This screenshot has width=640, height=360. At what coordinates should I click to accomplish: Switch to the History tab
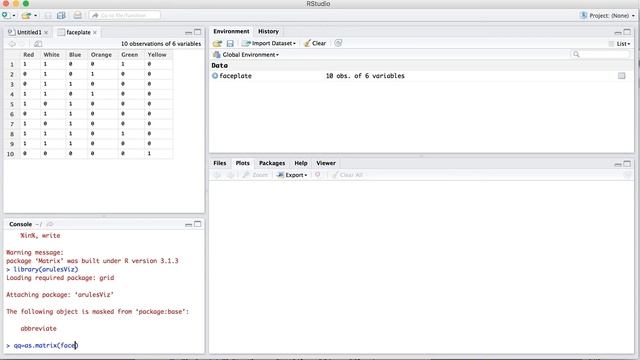coord(268,31)
